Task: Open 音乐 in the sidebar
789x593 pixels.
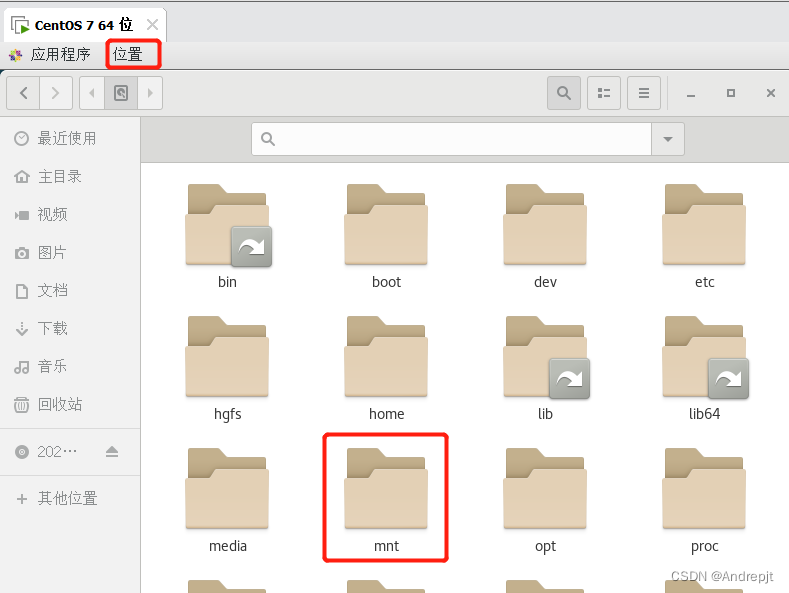Action: (70, 367)
